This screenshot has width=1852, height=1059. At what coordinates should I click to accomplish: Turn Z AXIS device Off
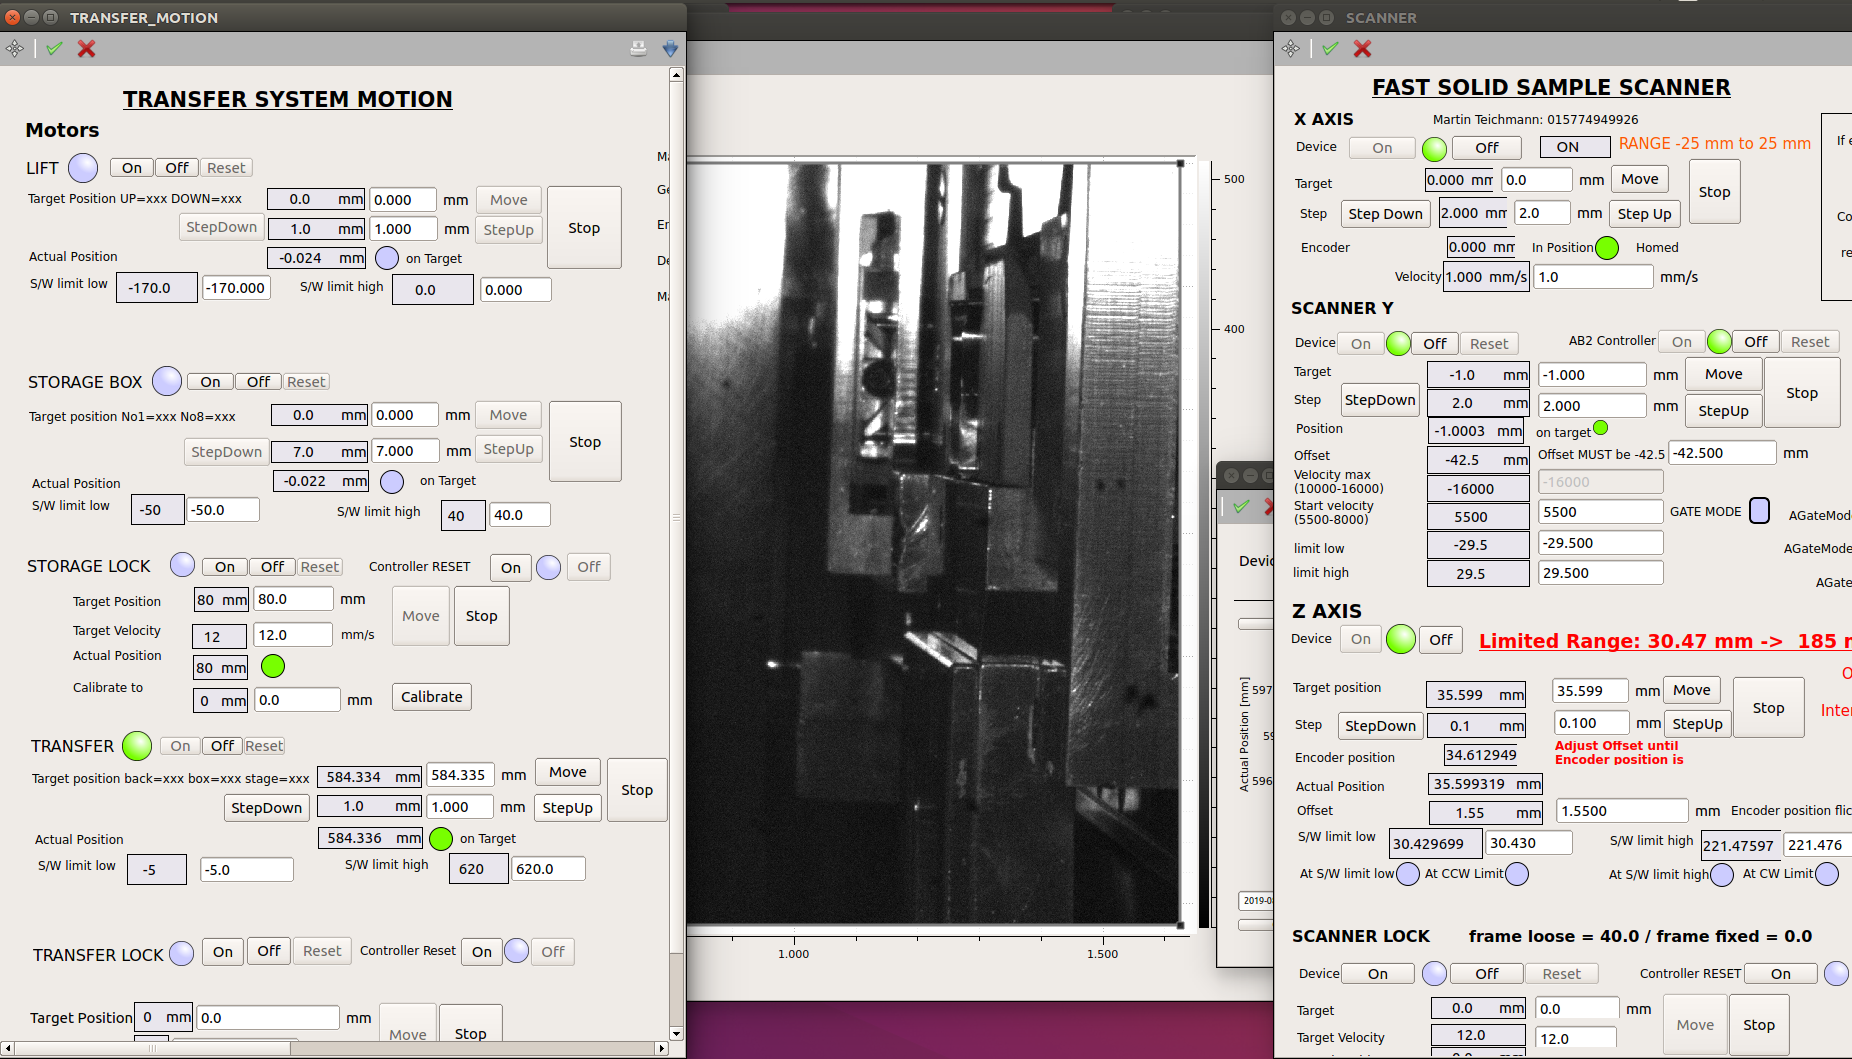(1441, 640)
